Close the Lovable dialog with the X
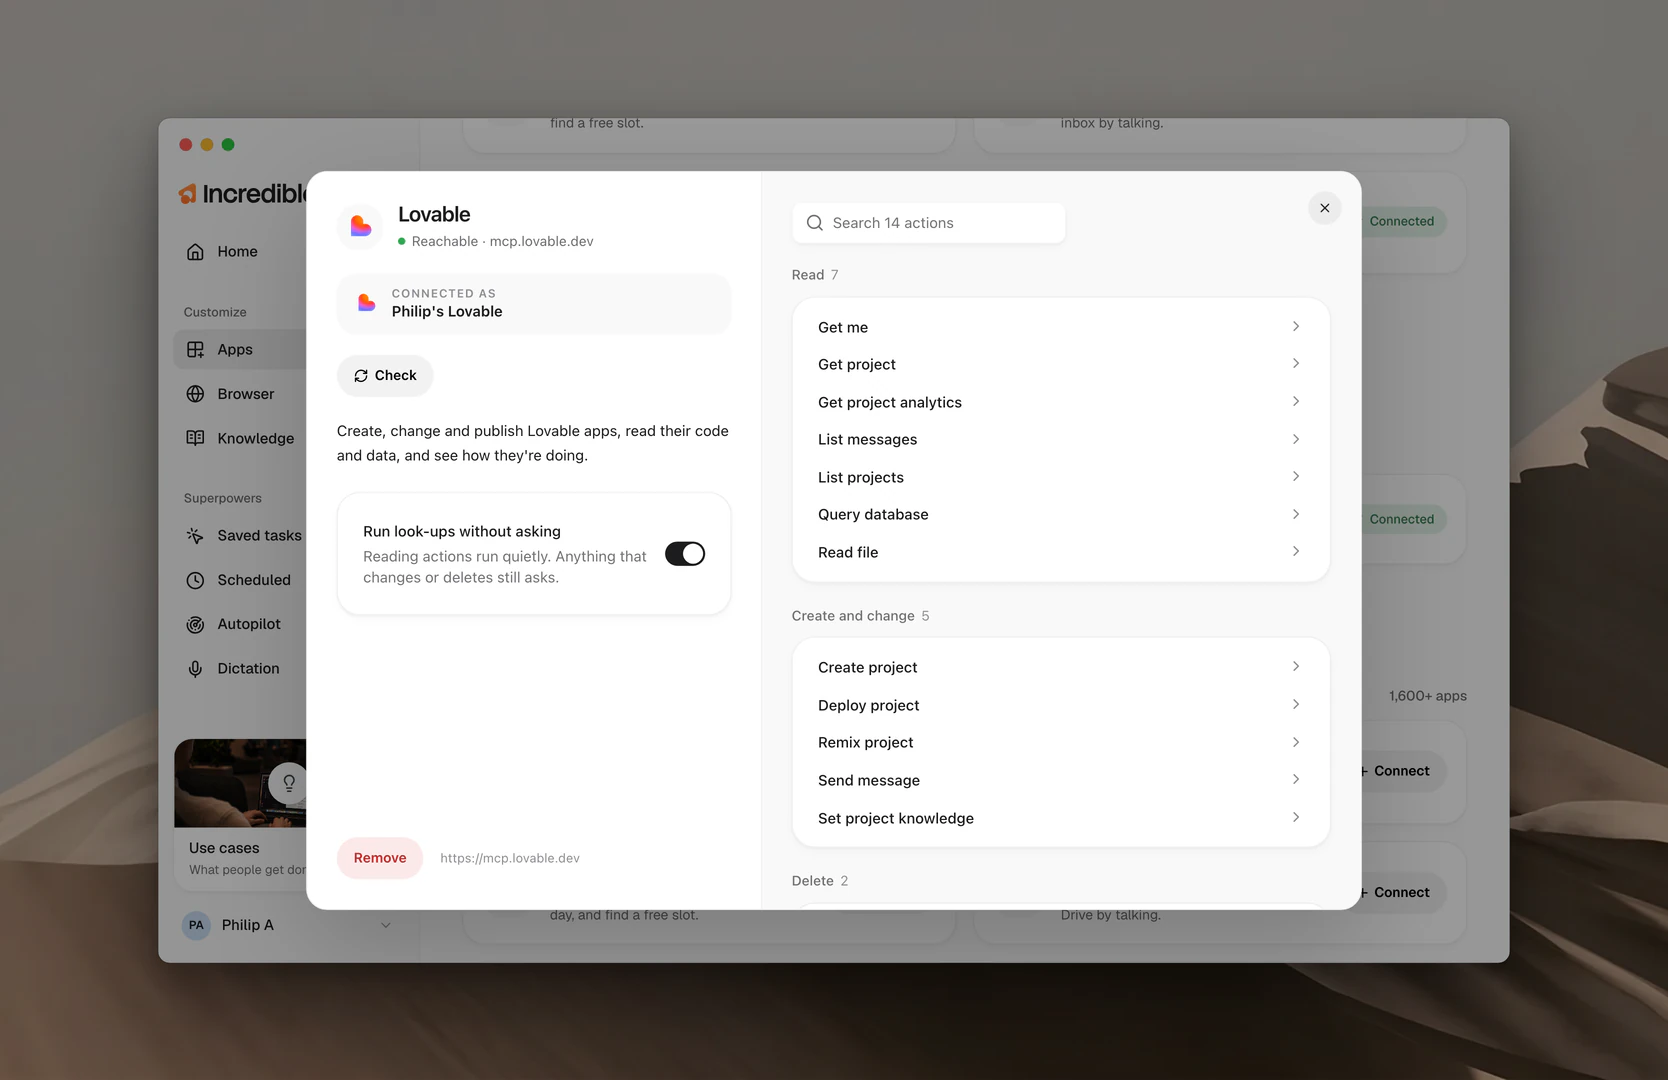1668x1080 pixels. pyautogui.click(x=1324, y=208)
